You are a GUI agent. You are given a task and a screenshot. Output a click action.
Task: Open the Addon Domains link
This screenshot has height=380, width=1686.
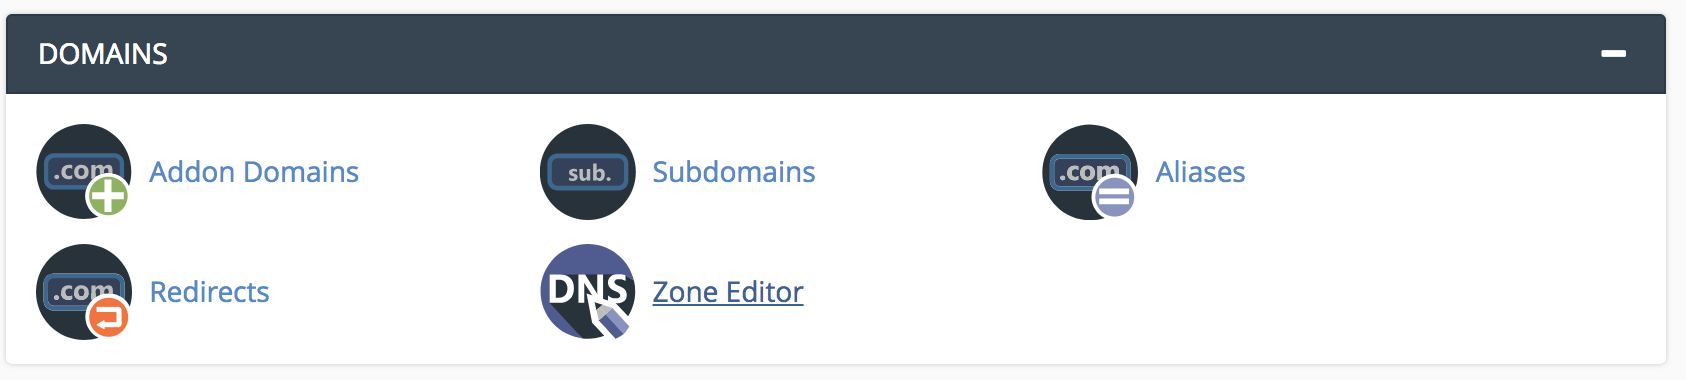(254, 172)
